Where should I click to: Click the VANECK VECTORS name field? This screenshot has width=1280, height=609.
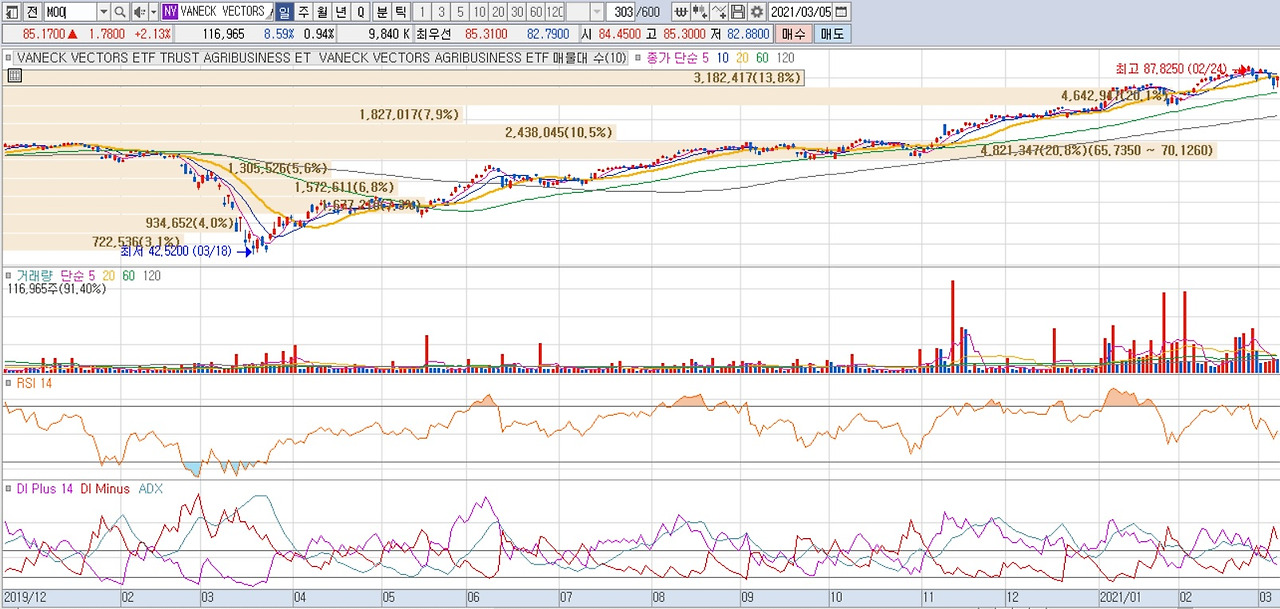(x=227, y=12)
